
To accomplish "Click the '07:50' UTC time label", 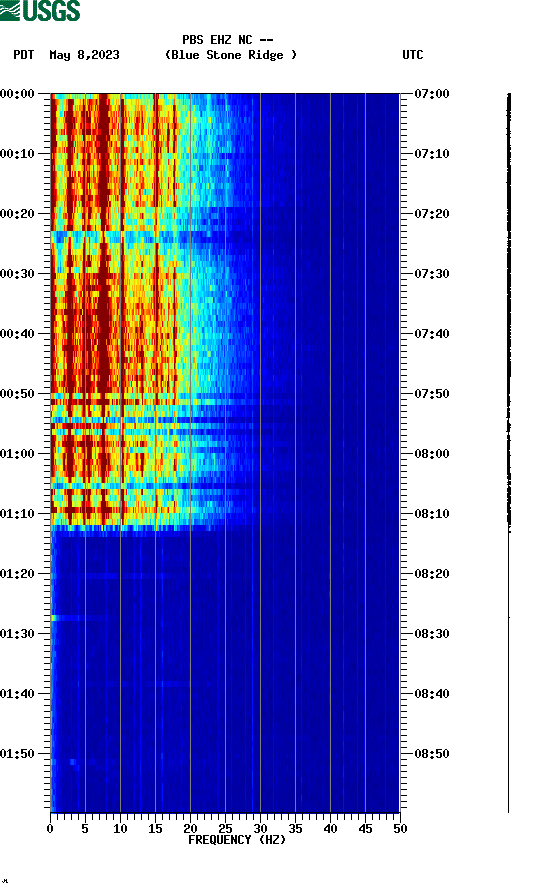I will (432, 394).
